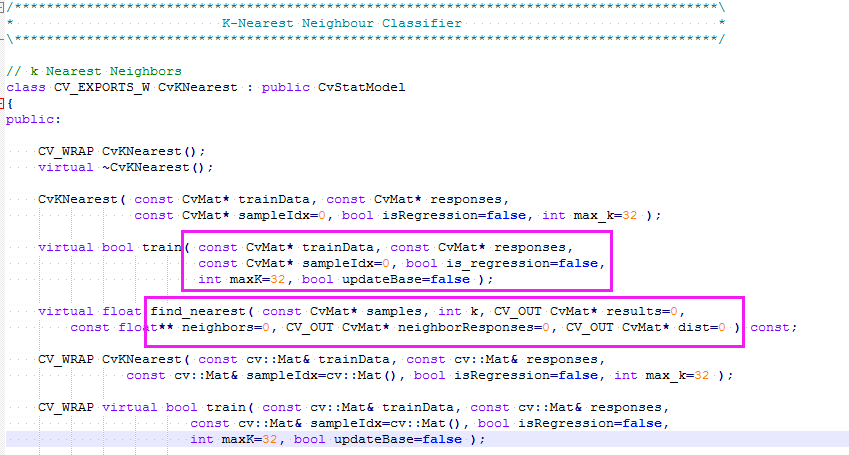Click 'CvKNearest' in the class declaration line
The image size is (849, 455).
tap(198, 87)
